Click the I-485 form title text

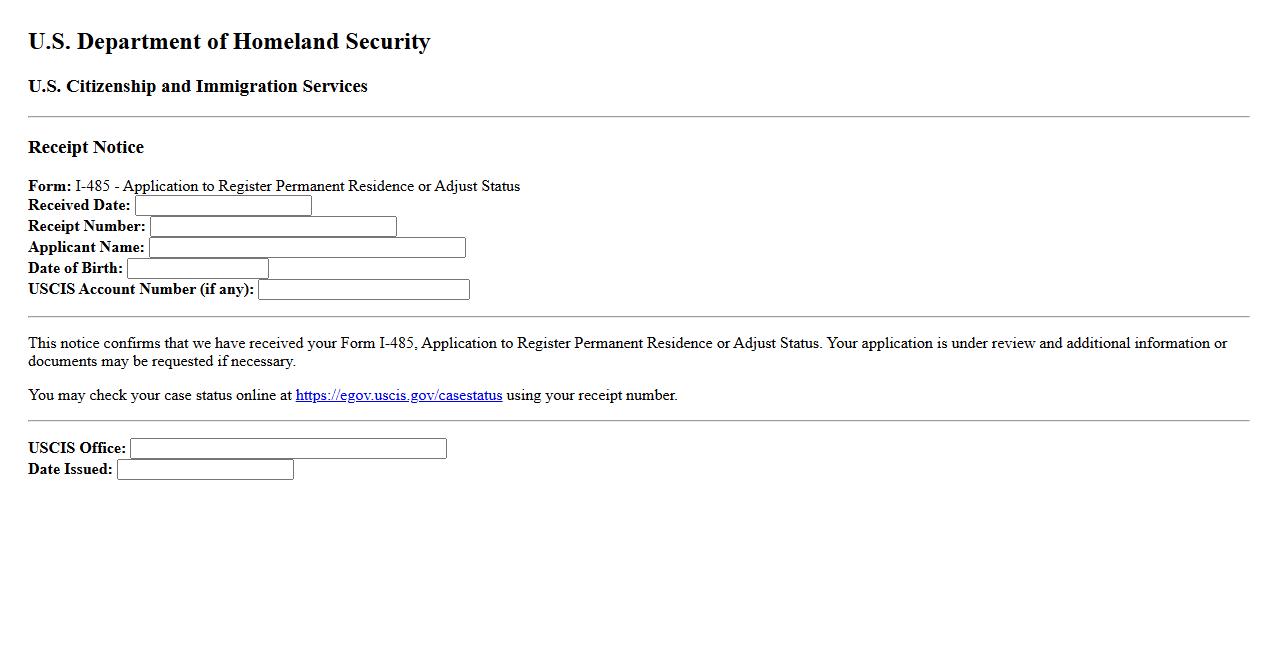coord(297,187)
